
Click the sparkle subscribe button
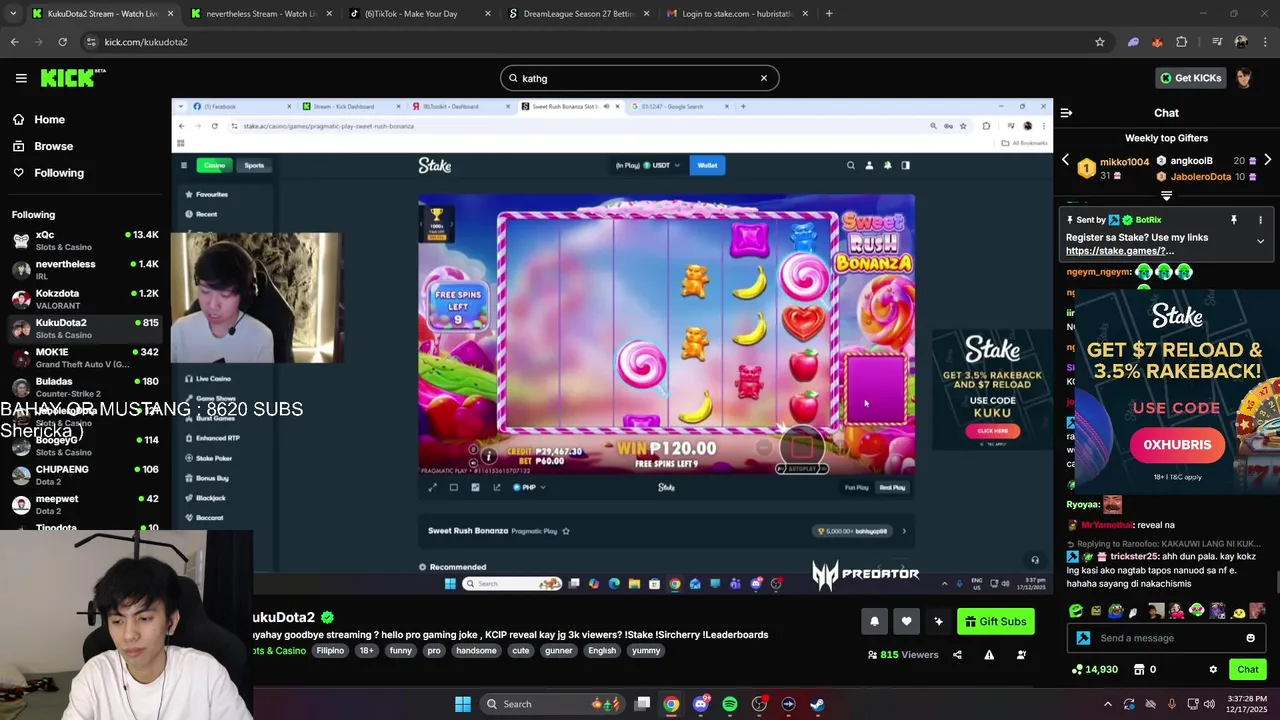938,621
